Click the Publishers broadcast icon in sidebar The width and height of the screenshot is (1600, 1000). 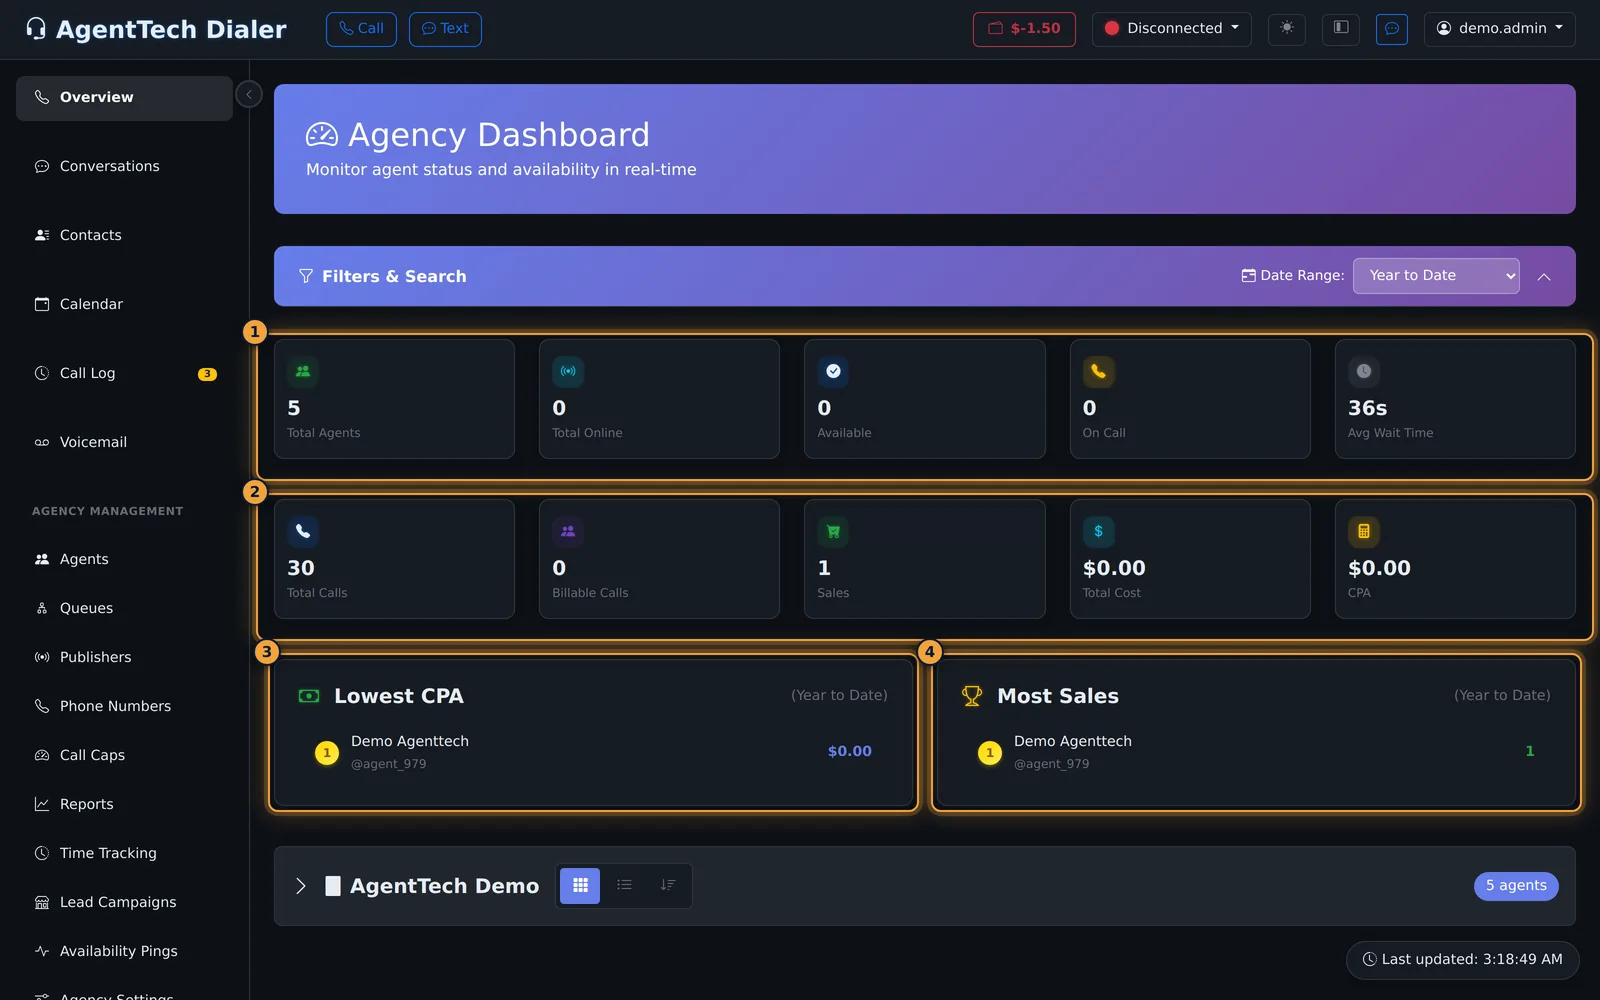[42, 657]
